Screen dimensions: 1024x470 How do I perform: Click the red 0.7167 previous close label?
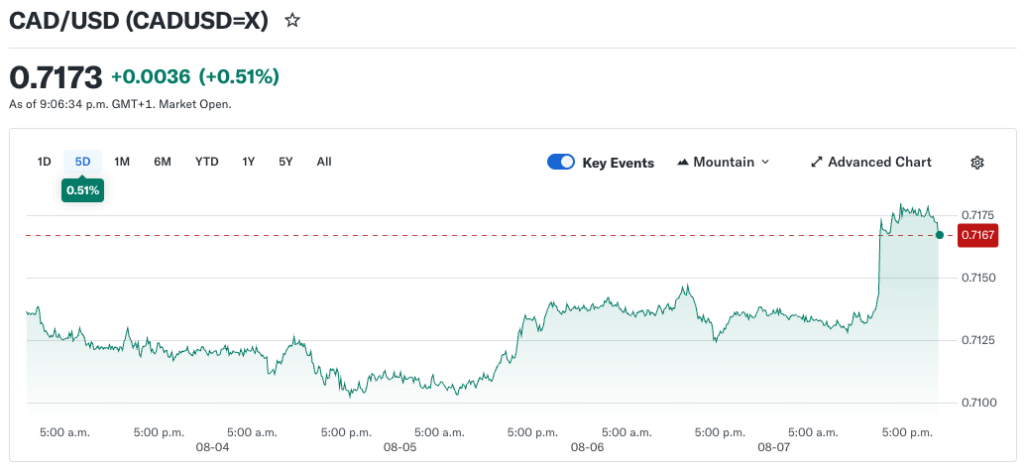click(x=978, y=235)
